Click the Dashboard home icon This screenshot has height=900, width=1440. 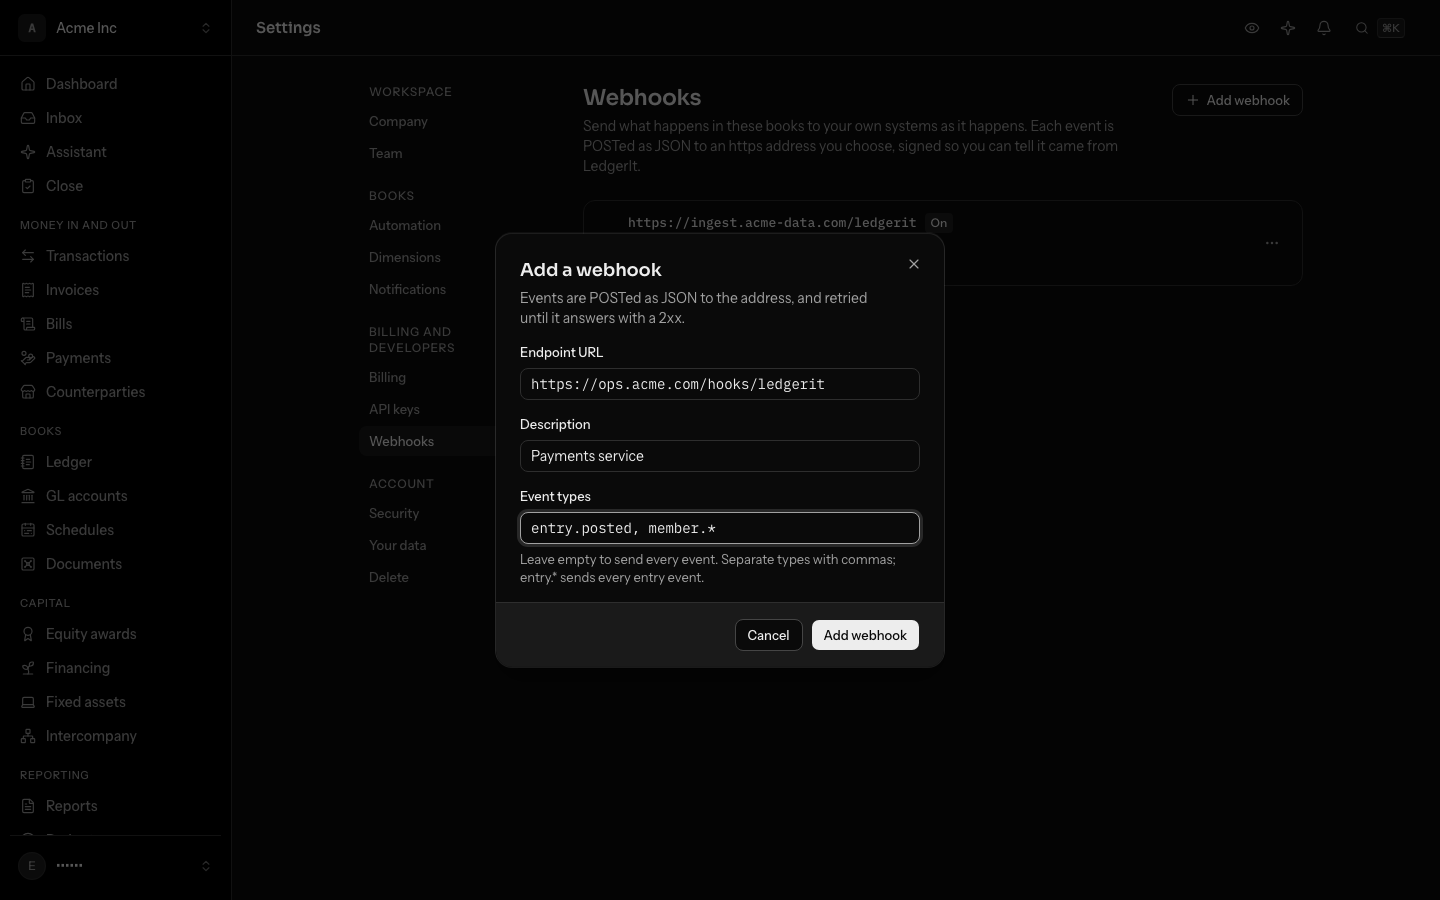[28, 84]
